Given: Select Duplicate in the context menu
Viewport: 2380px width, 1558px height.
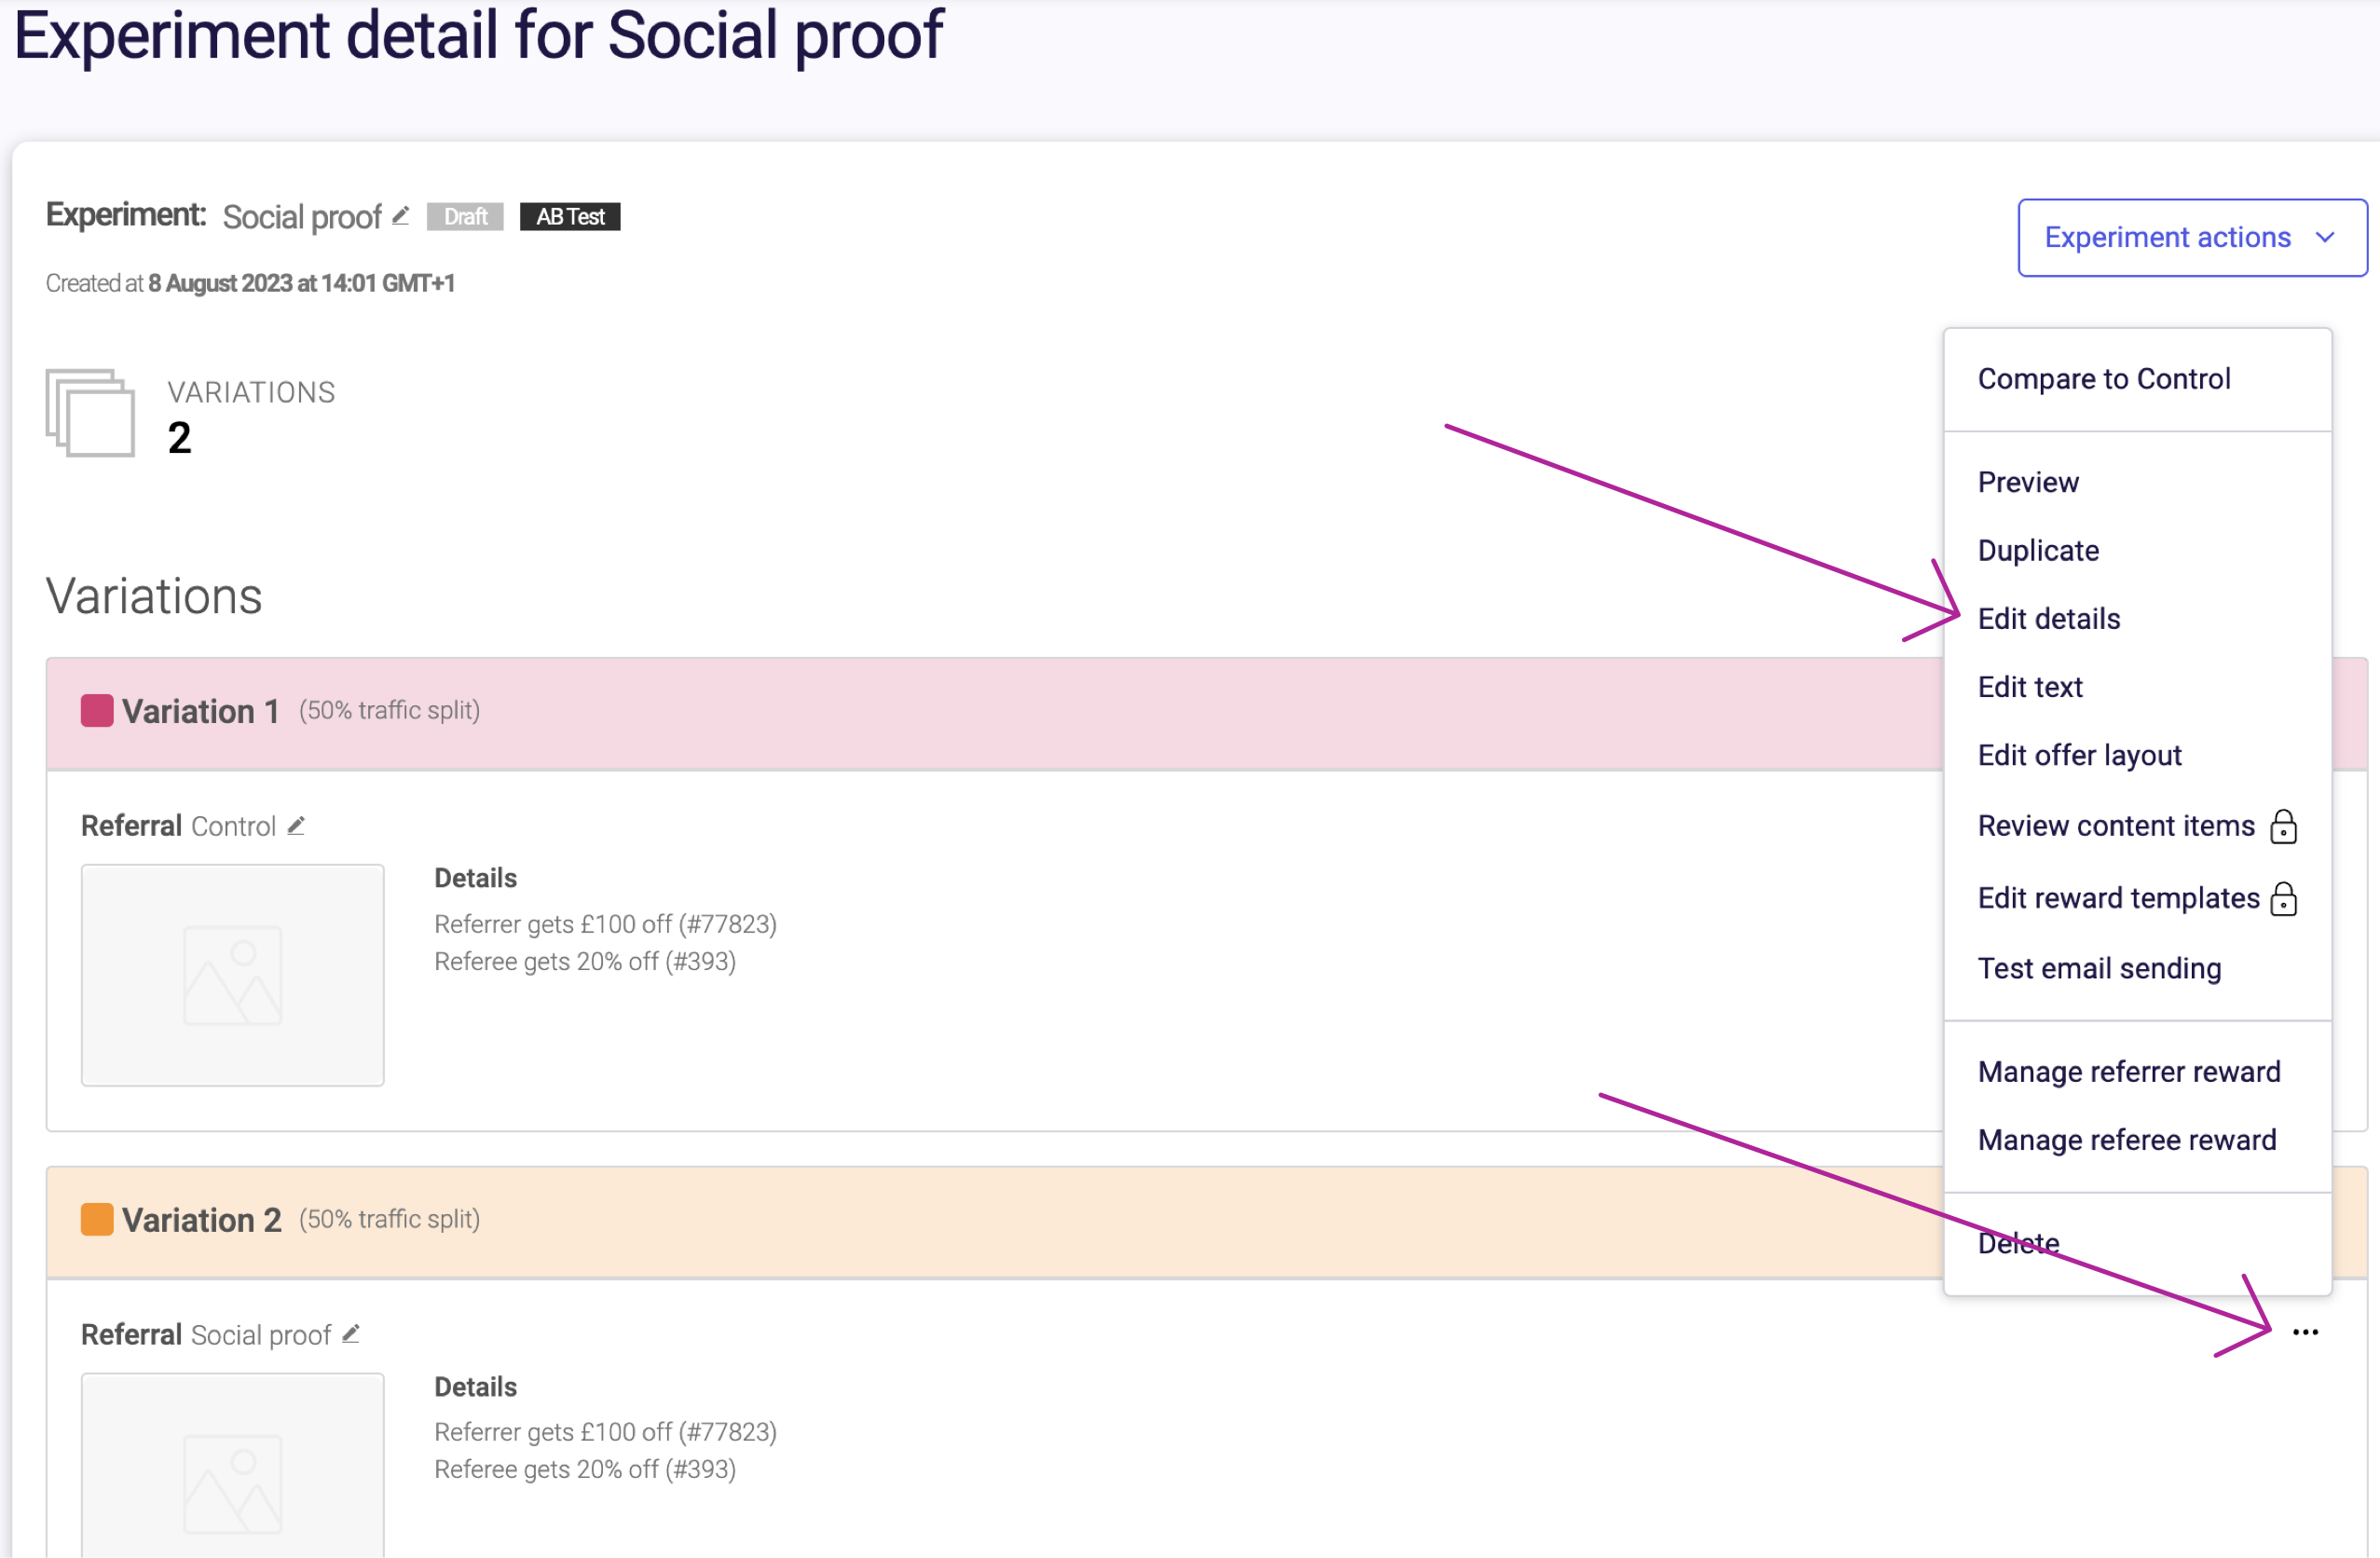Looking at the screenshot, I should 2038,551.
